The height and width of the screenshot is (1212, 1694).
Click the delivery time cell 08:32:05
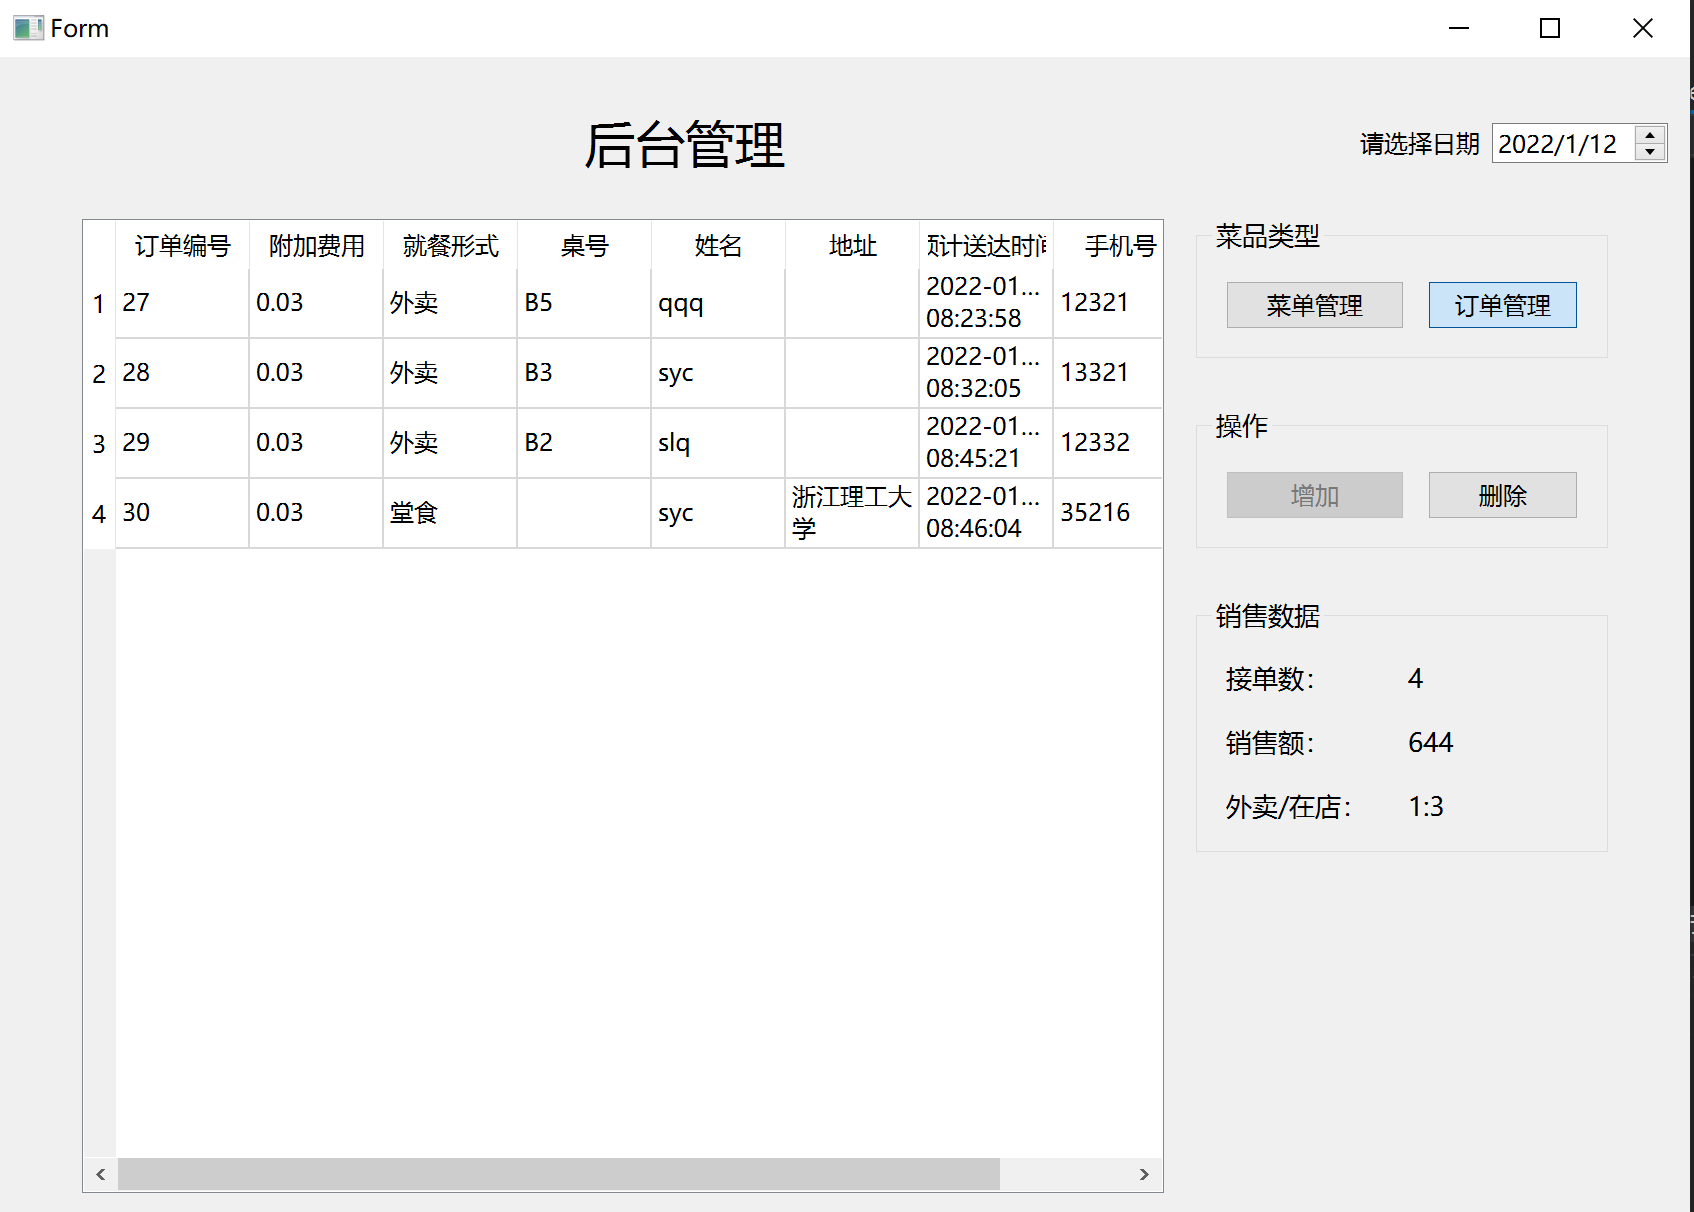986,373
